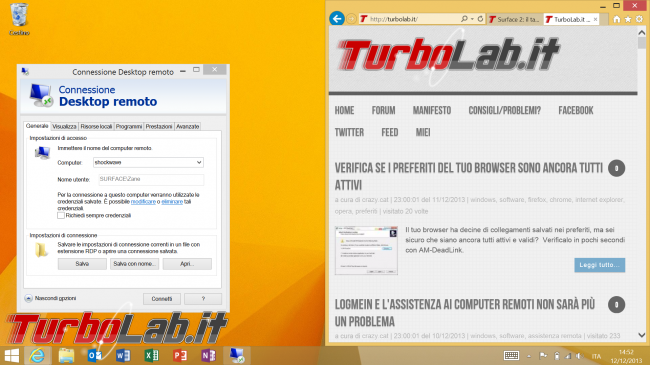This screenshot has width=650, height=365.
Task: Open the MANIFESTO menu item
Action: coord(432,110)
